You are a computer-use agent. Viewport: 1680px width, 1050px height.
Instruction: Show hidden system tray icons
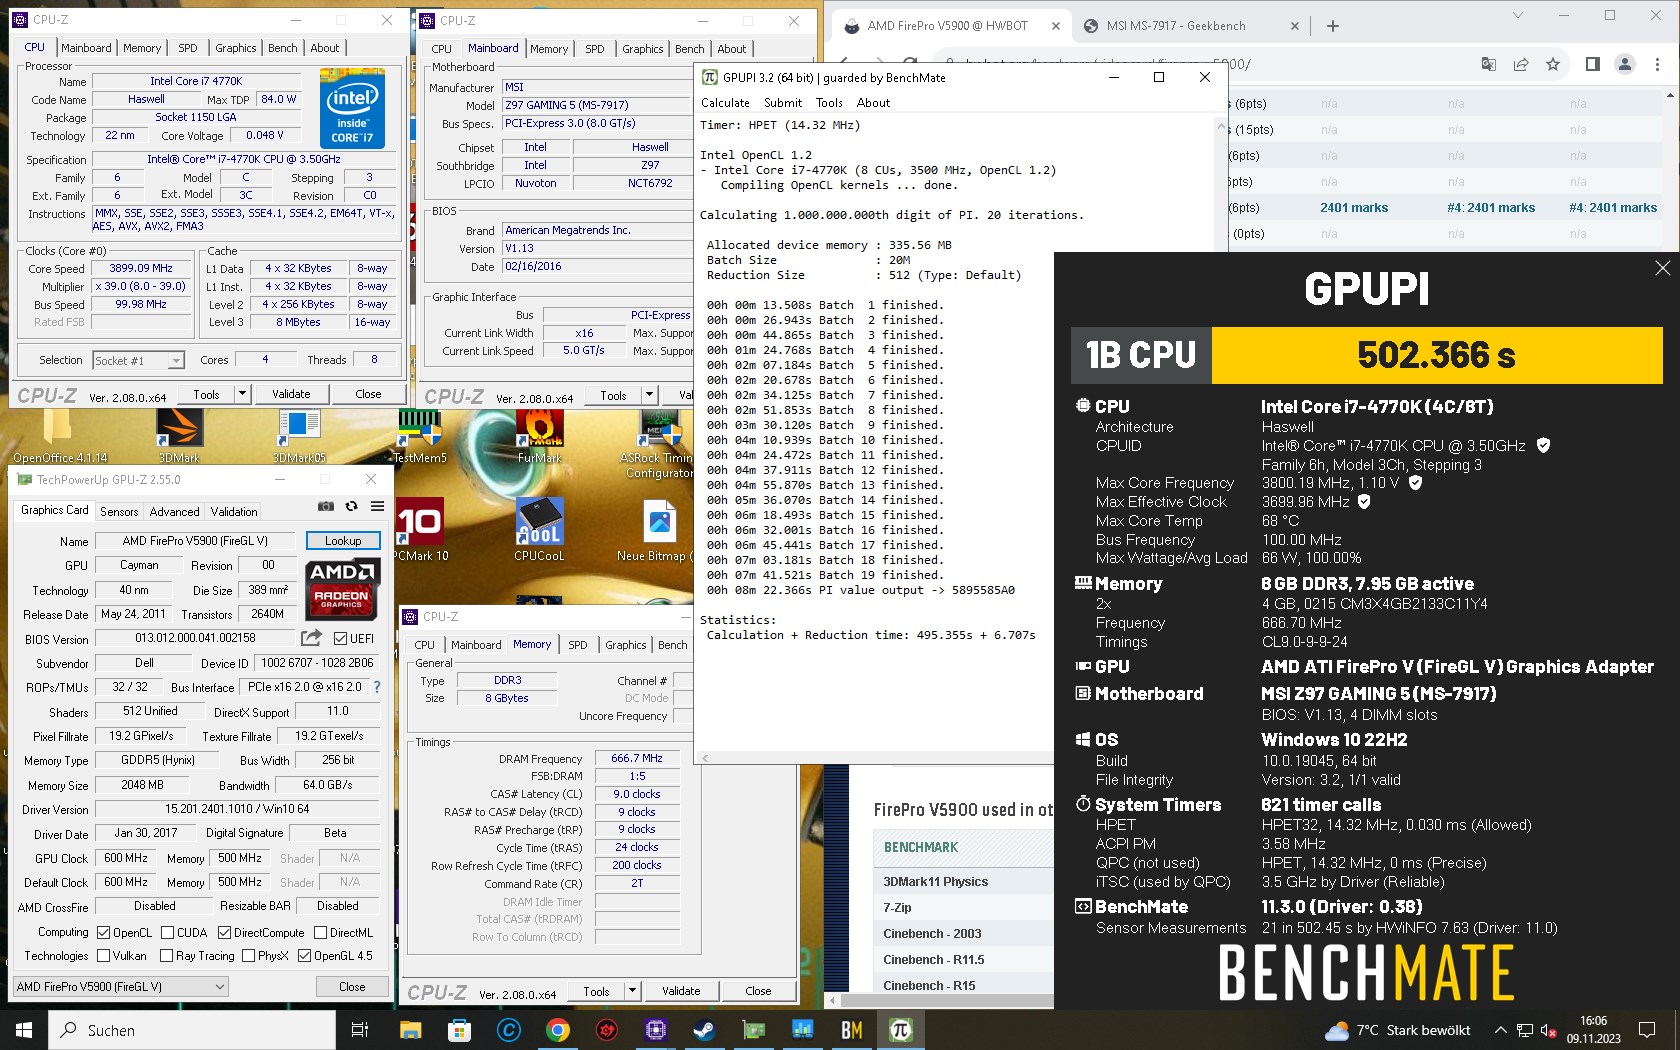1500,1030
